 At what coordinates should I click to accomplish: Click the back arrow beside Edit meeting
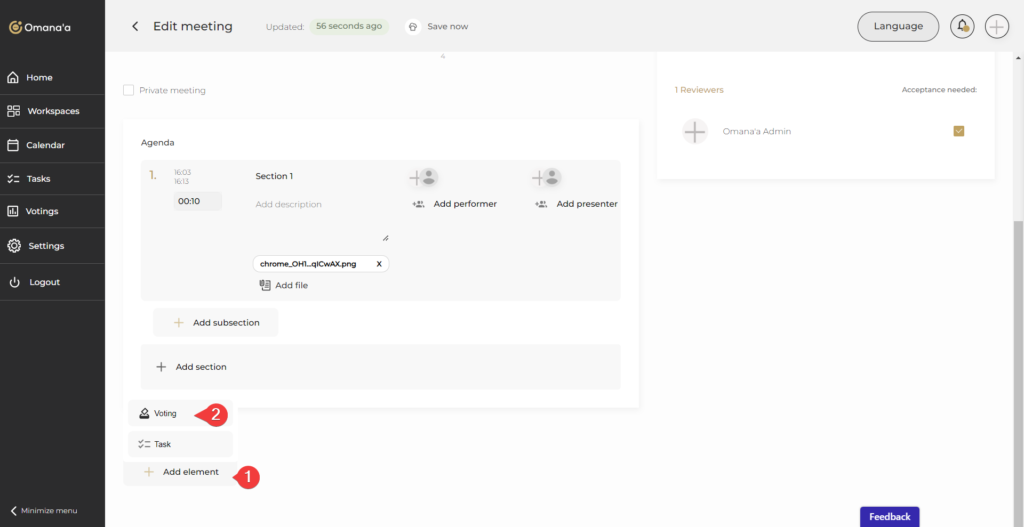pos(135,26)
